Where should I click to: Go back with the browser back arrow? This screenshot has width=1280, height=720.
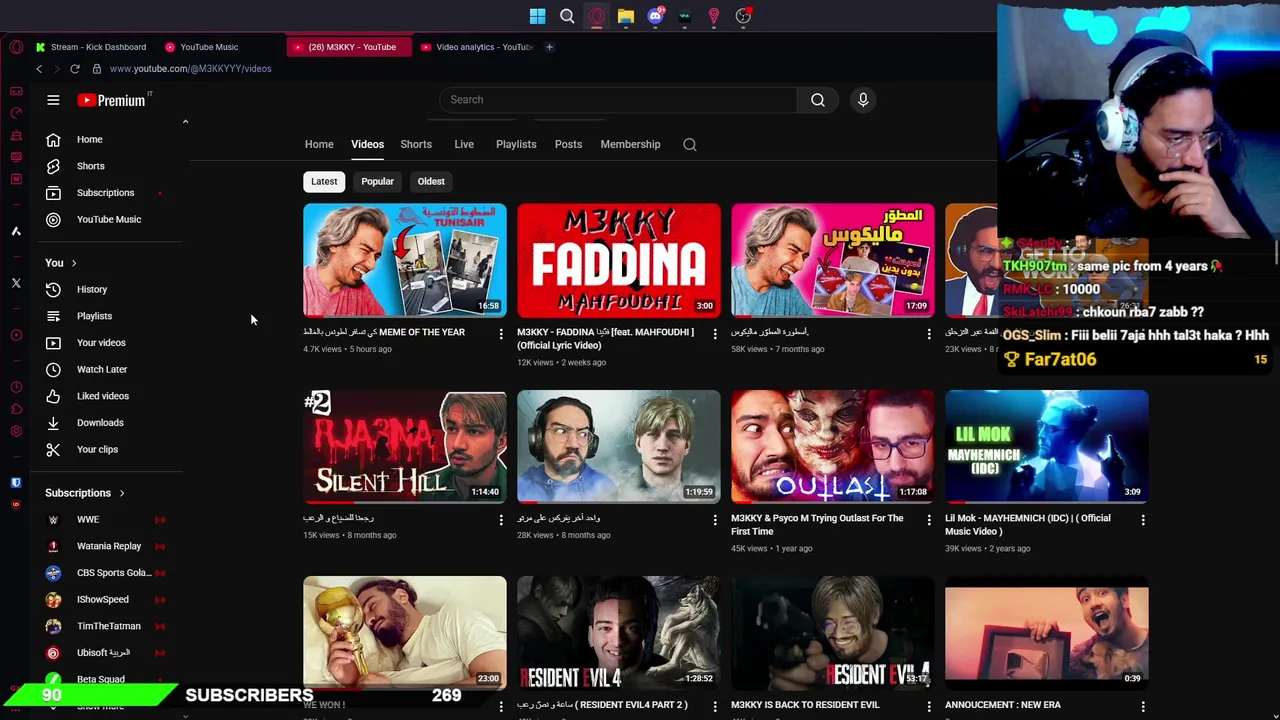39,69
